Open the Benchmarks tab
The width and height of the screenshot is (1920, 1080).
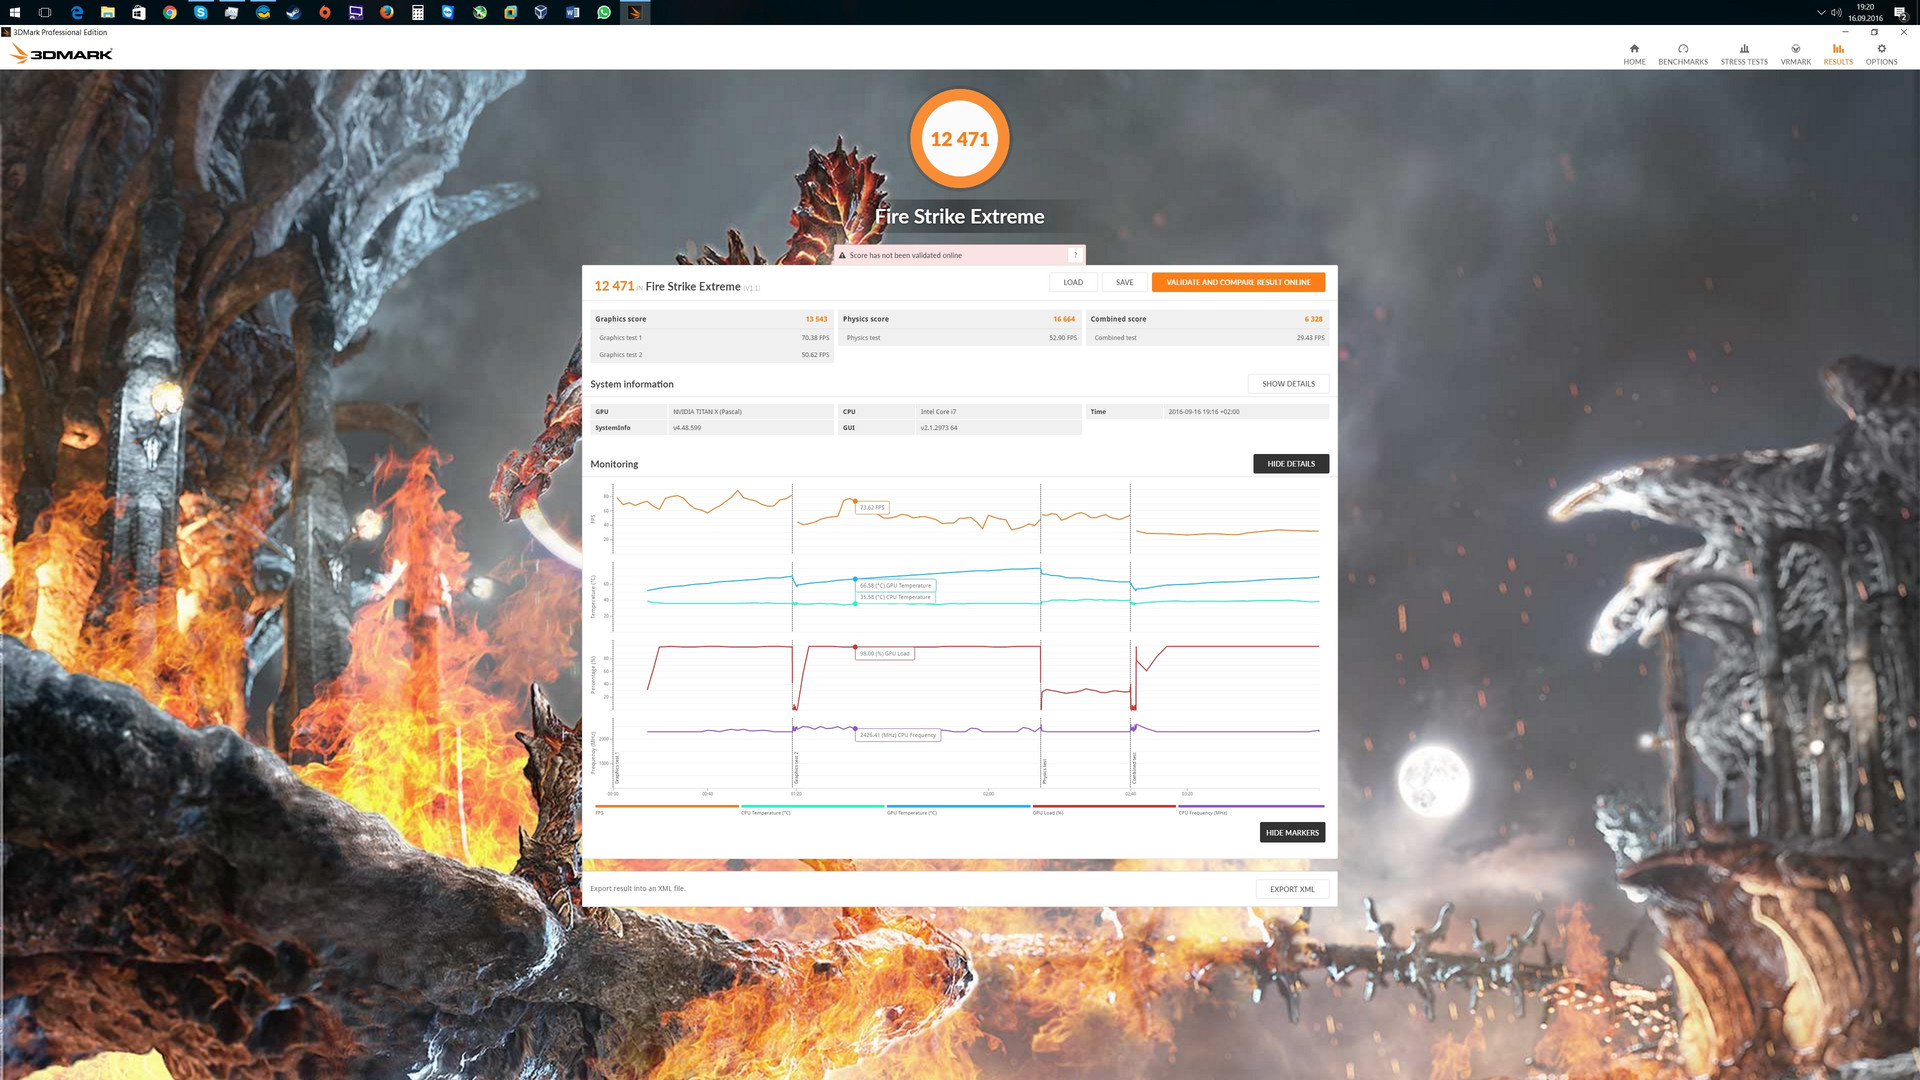point(1683,54)
